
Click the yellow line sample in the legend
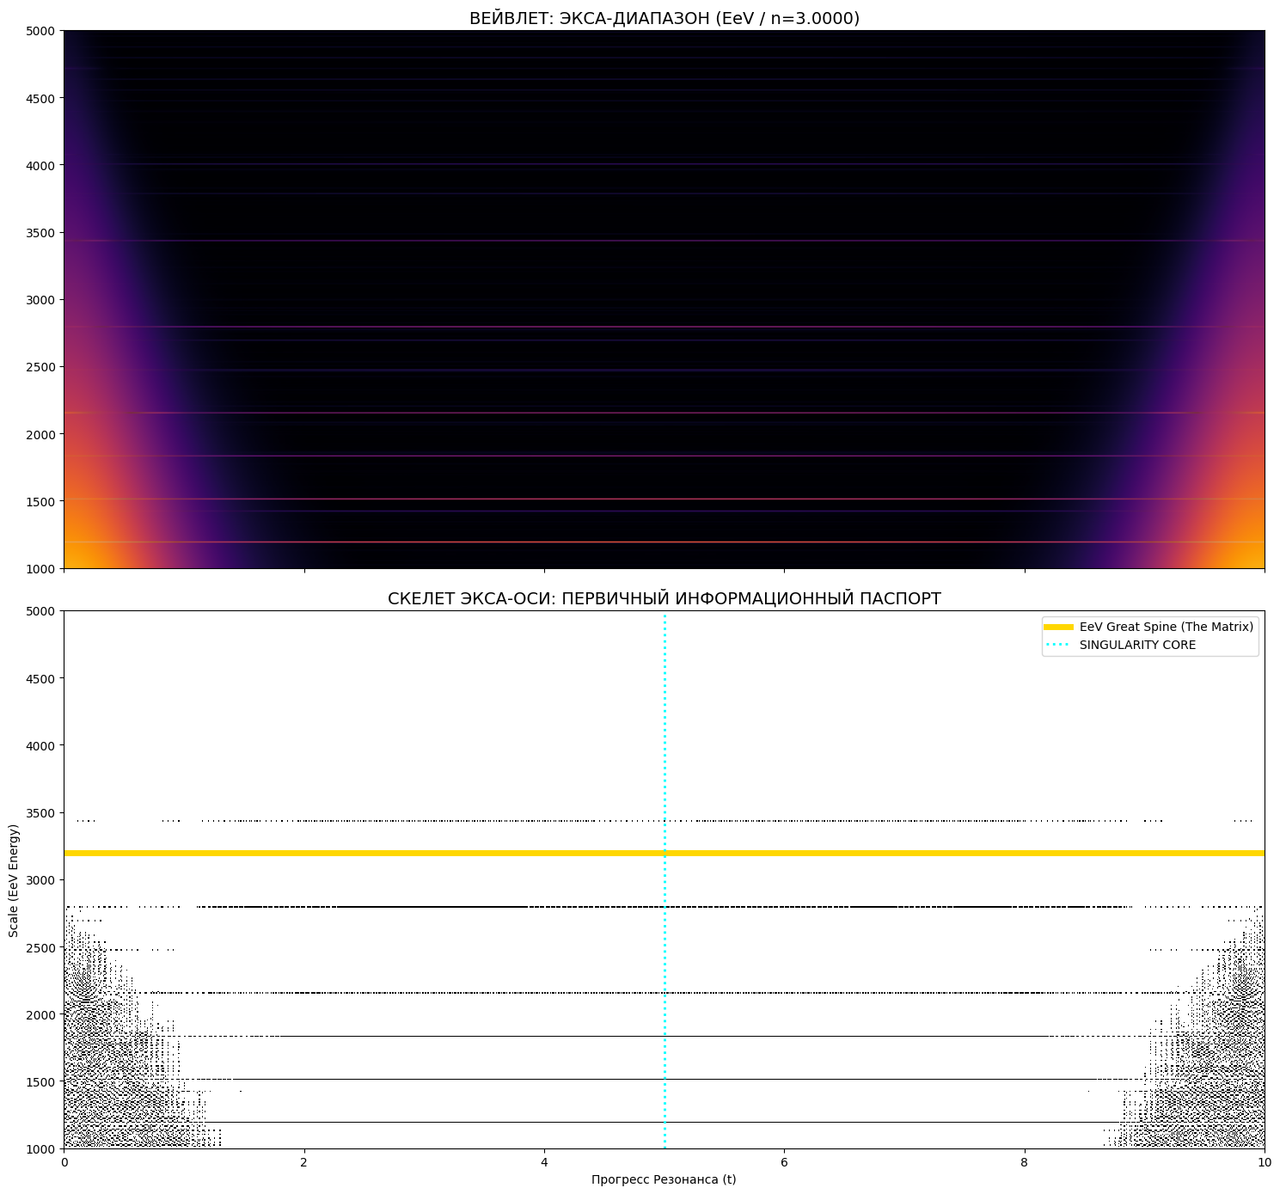(1058, 626)
